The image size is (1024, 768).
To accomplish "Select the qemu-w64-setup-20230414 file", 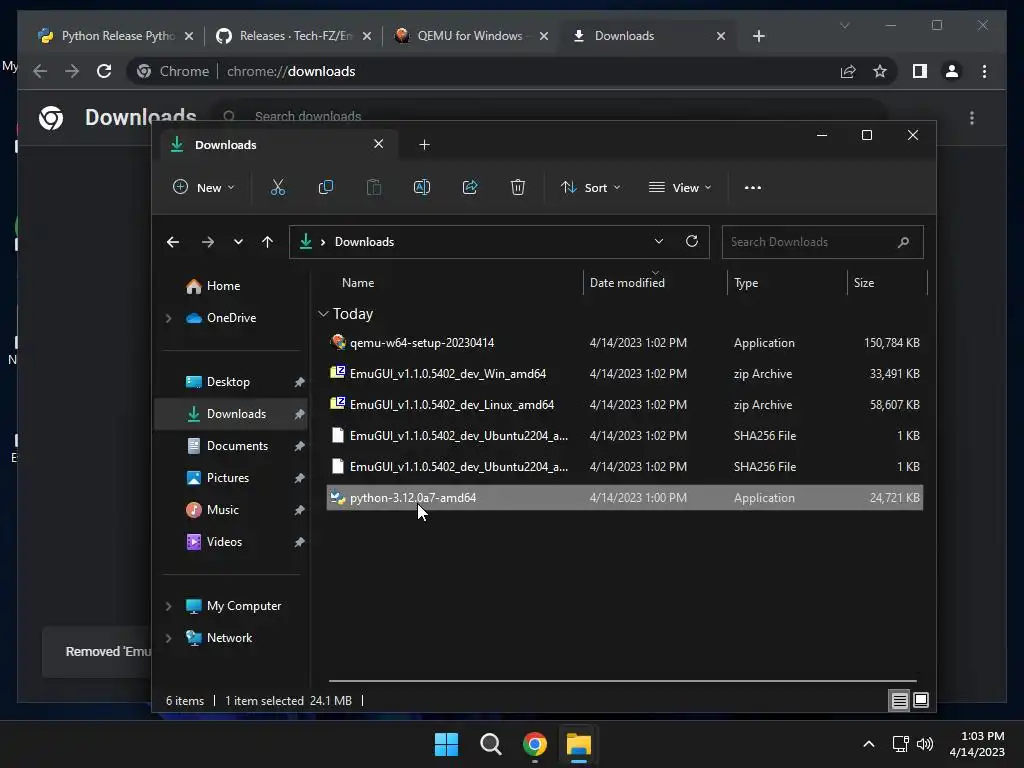I will 624,343.
